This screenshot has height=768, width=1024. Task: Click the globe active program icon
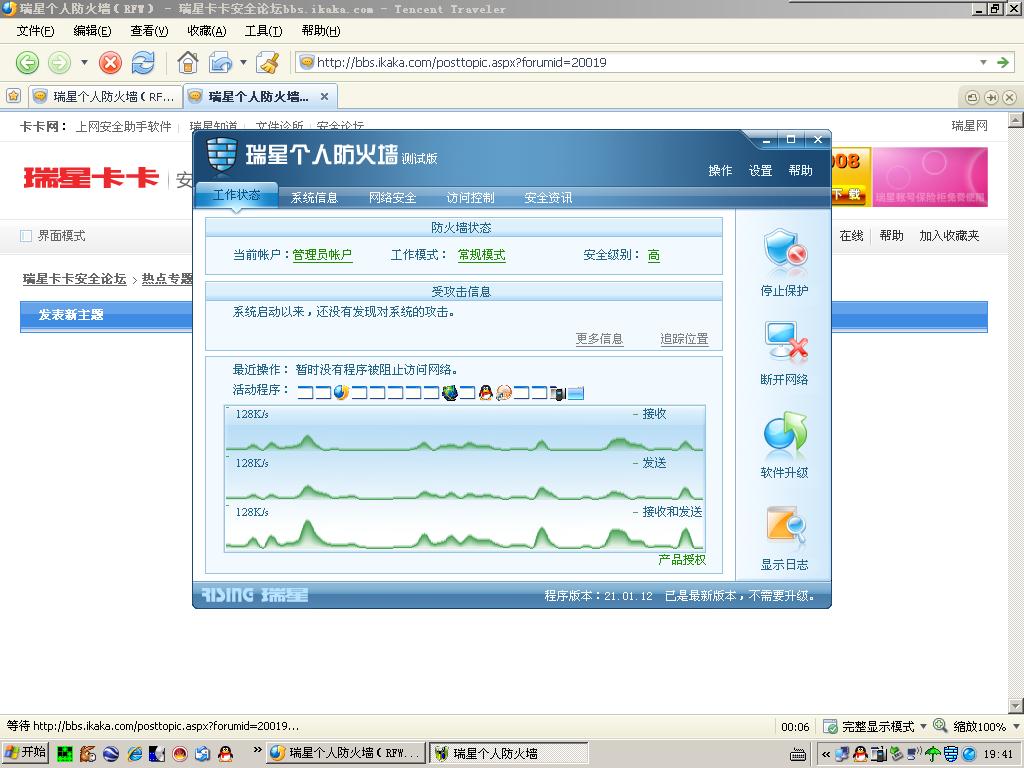[x=449, y=392]
